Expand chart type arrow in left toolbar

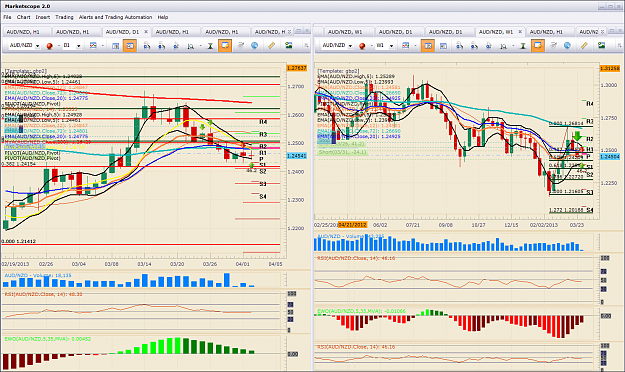[102, 46]
